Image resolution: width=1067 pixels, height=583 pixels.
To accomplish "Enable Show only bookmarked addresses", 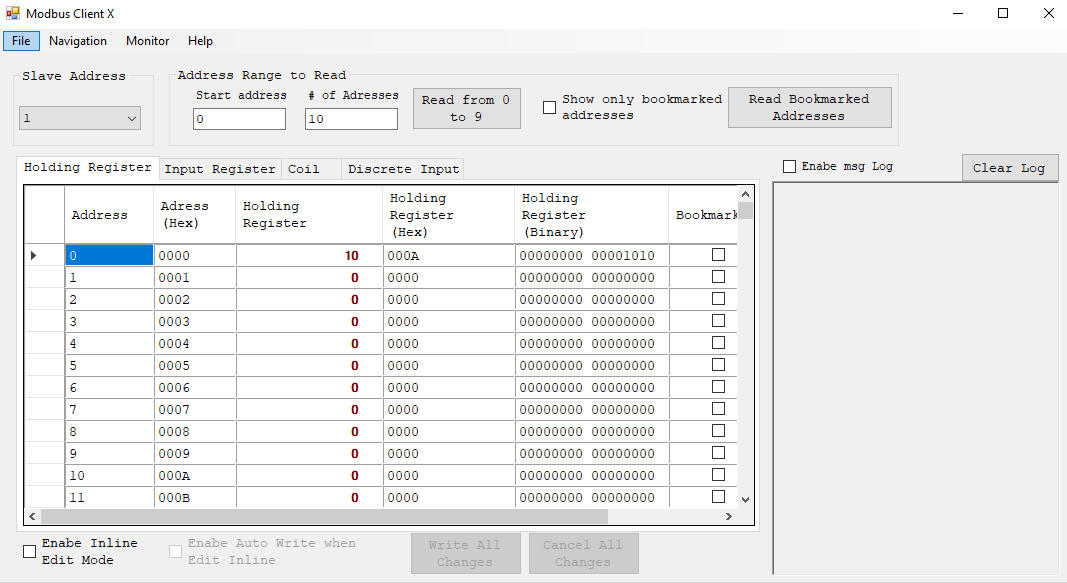I will (x=548, y=107).
